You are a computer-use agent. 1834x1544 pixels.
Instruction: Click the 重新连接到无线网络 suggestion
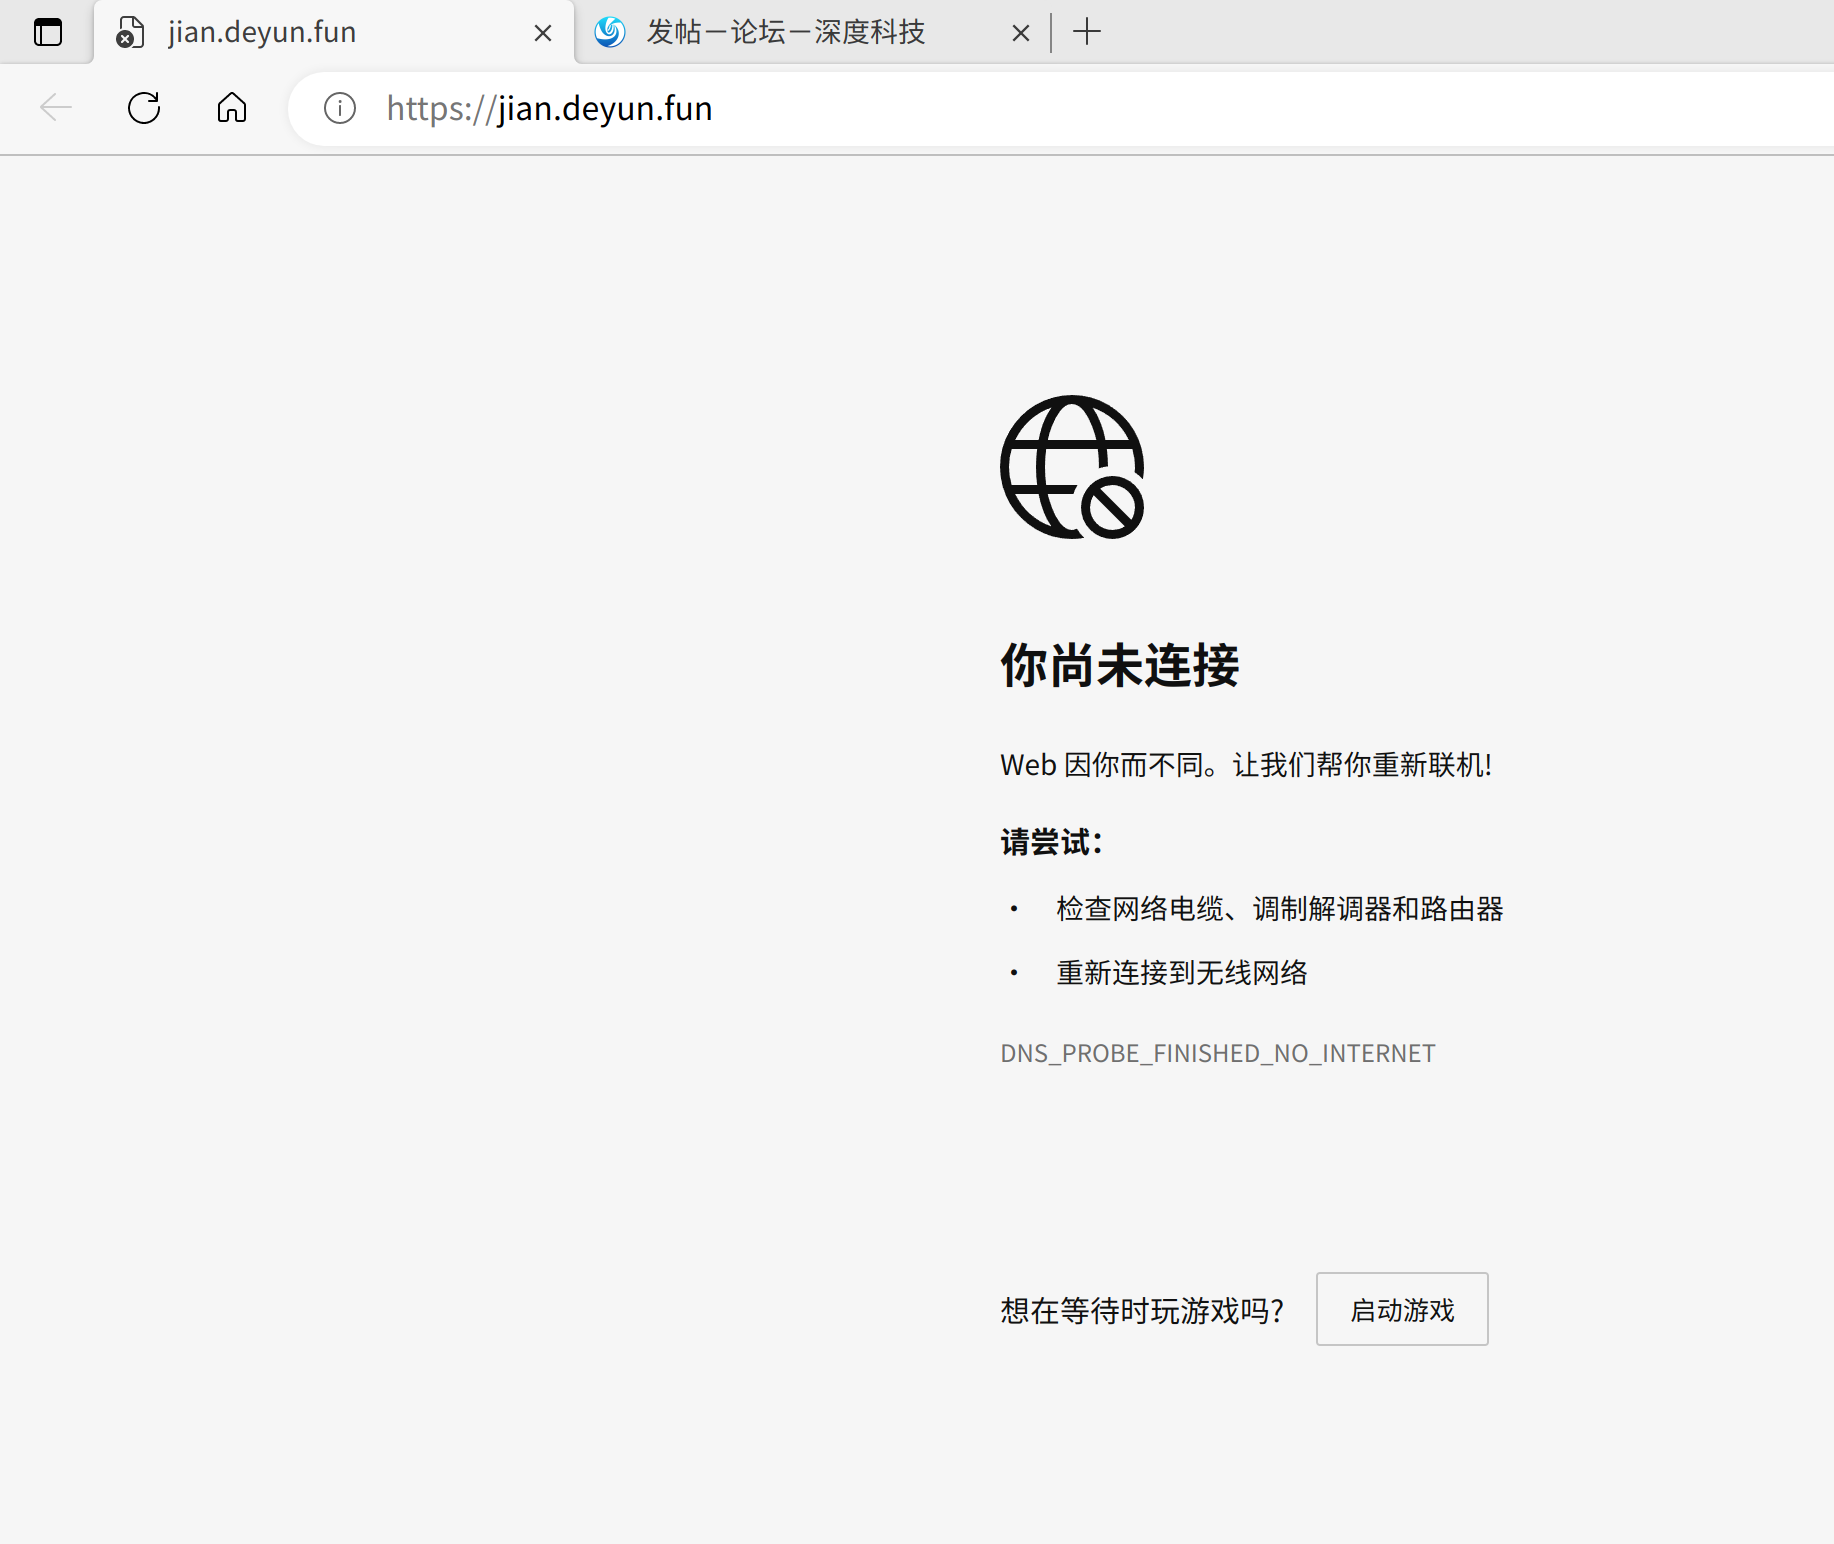[1182, 972]
